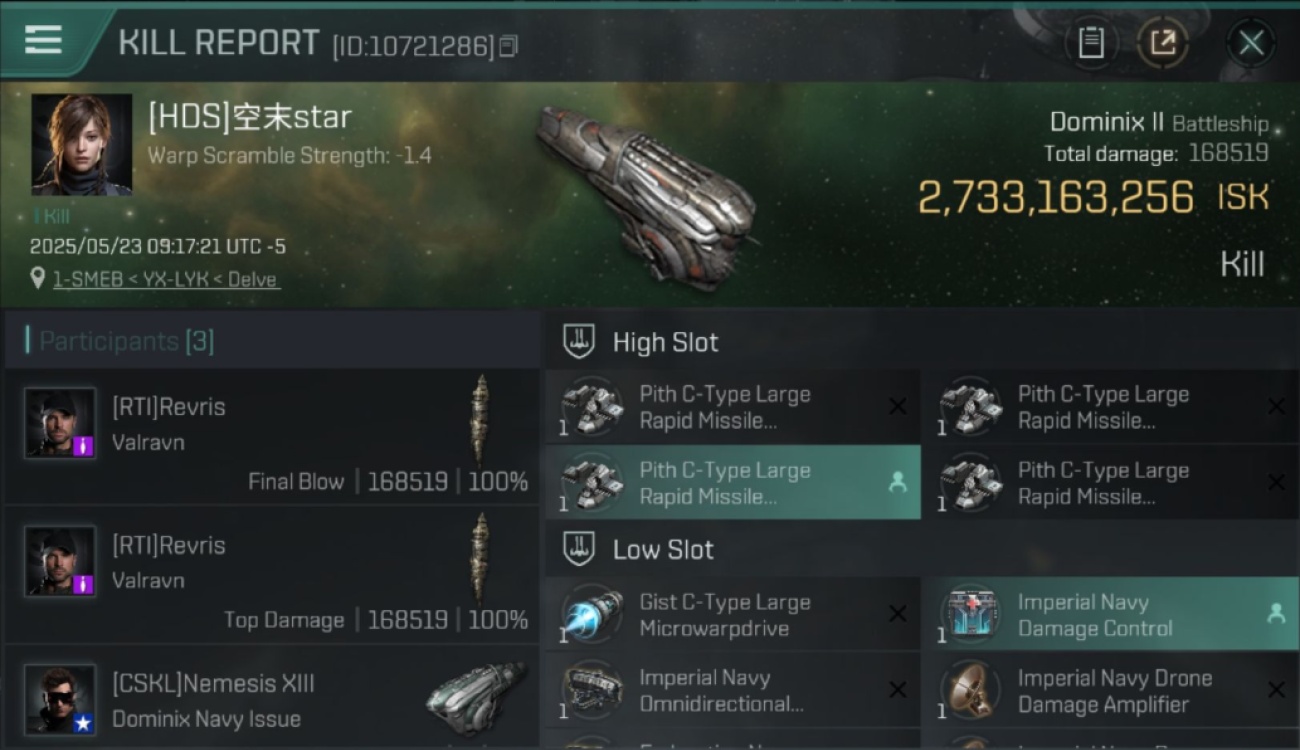Viewport: 1300px width, 750px height.
Task: Select the Imperial Navy Damage Control module
Action: [x=1110, y=615]
